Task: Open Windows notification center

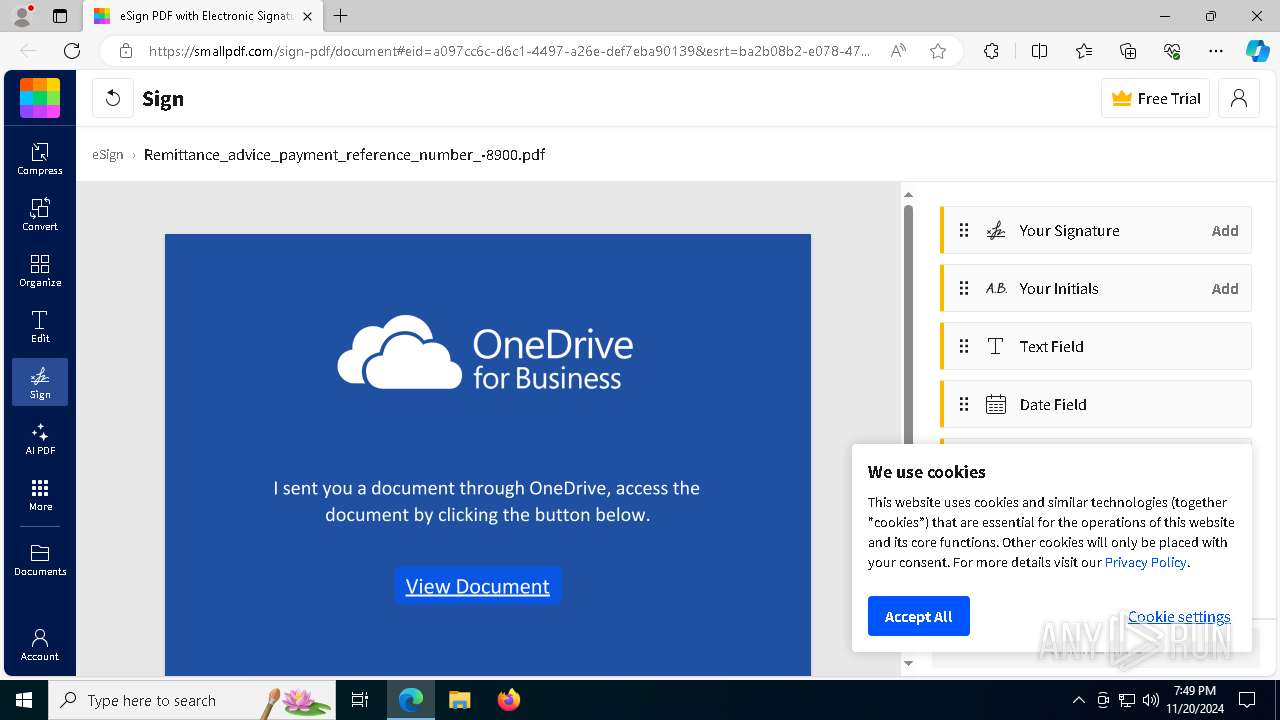Action: [1247, 700]
